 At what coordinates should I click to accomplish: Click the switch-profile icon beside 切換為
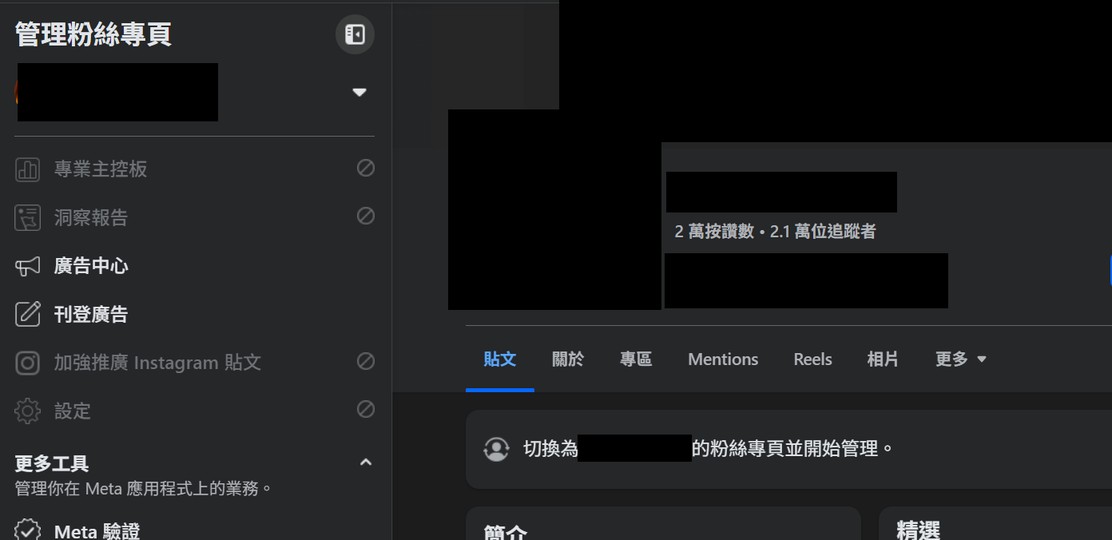tap(496, 449)
